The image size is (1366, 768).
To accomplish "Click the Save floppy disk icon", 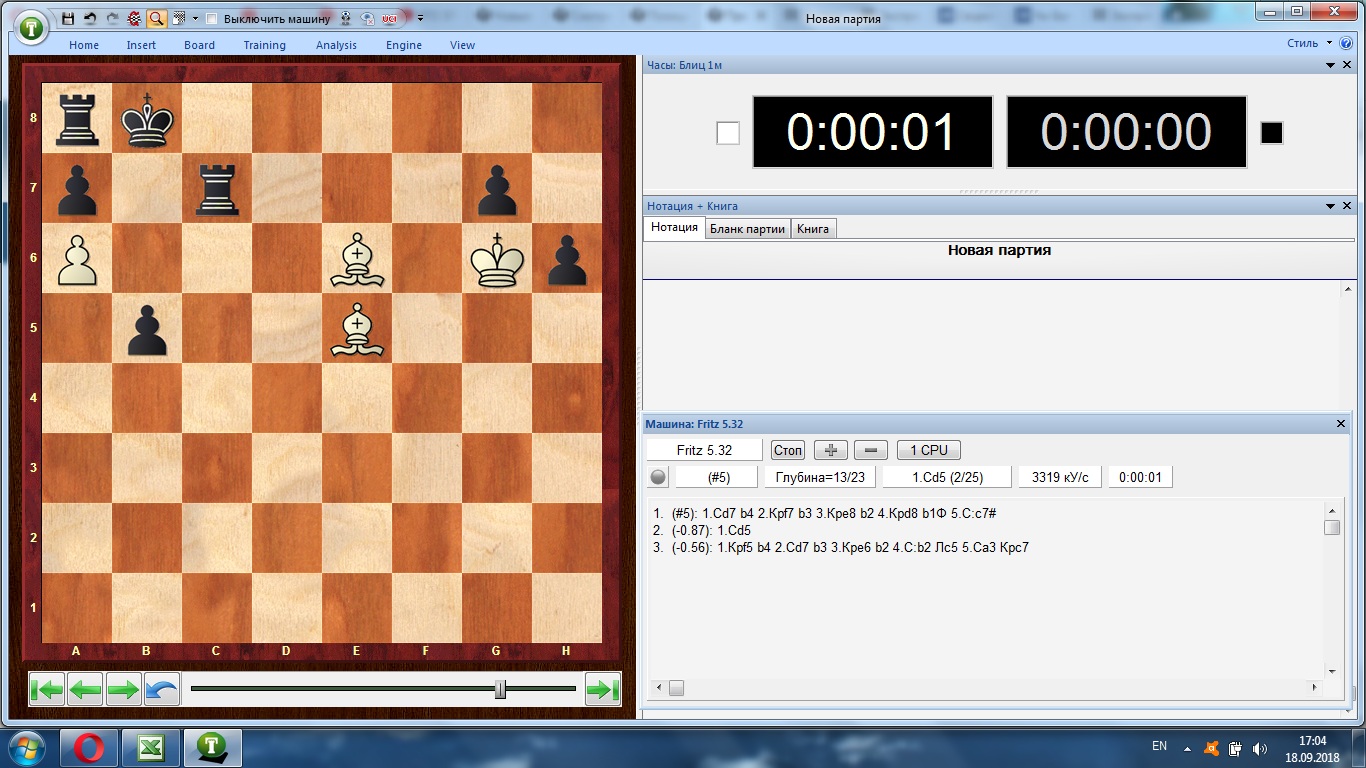I will pos(68,18).
